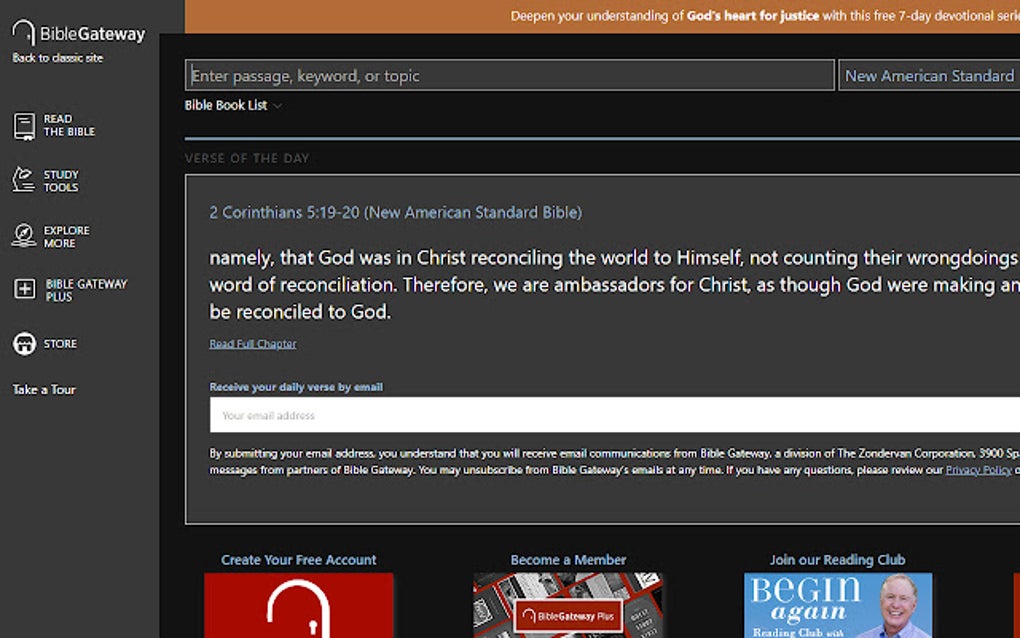Open the New American Standard version dropdown
The width and height of the screenshot is (1020, 638).
(928, 75)
